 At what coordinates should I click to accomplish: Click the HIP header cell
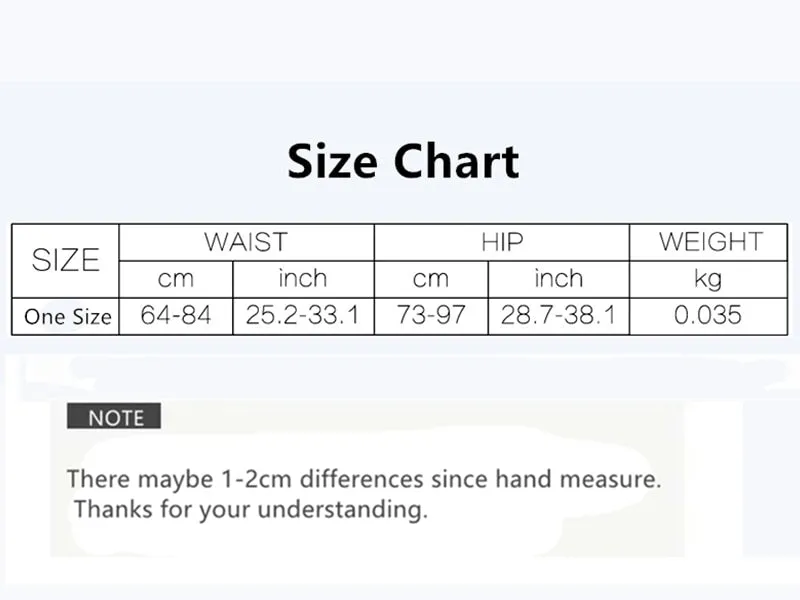(502, 242)
